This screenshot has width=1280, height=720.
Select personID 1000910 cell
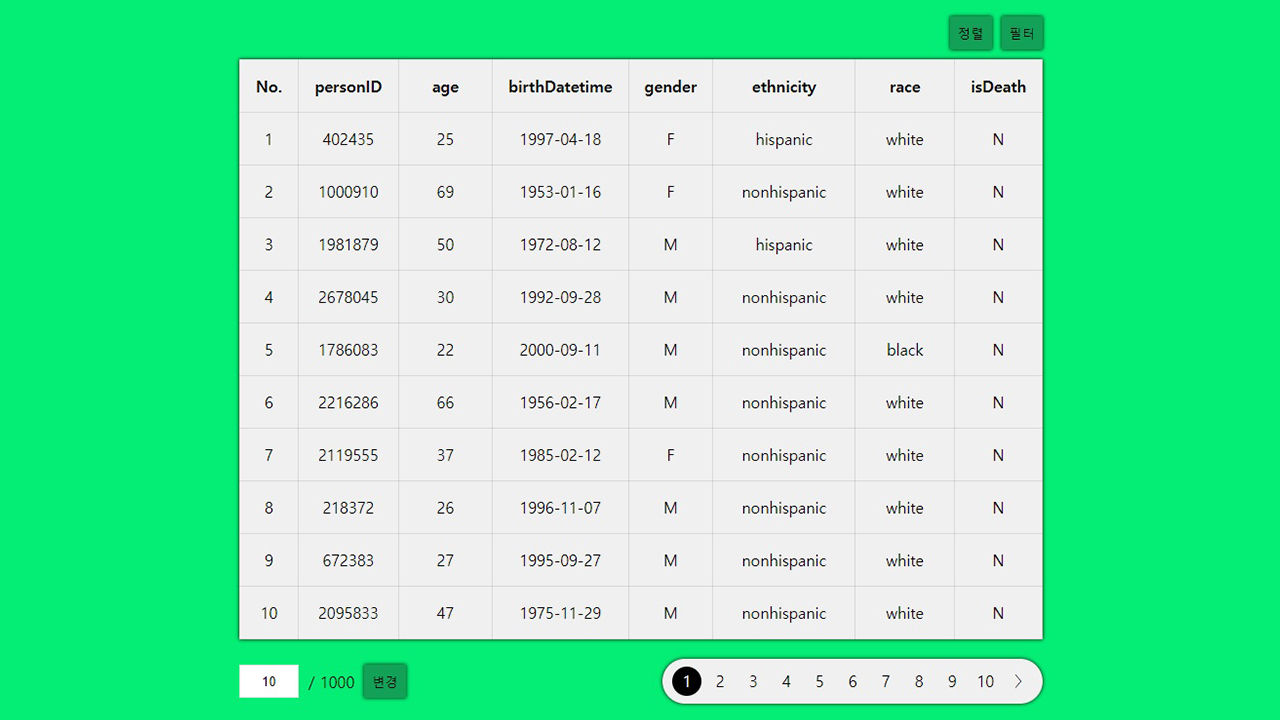[348, 192]
